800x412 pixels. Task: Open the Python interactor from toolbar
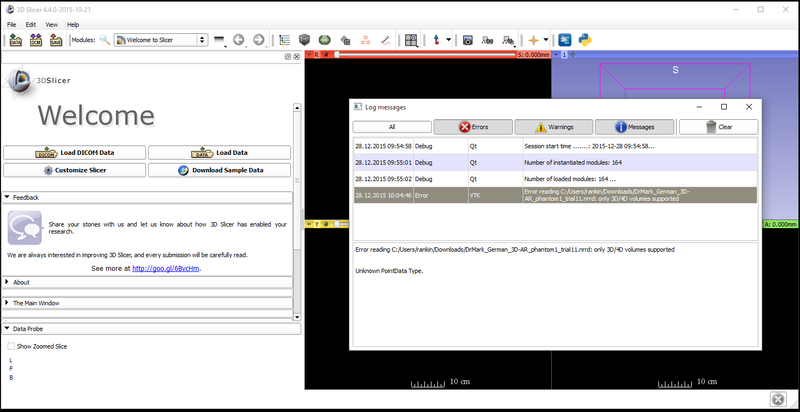click(586, 40)
